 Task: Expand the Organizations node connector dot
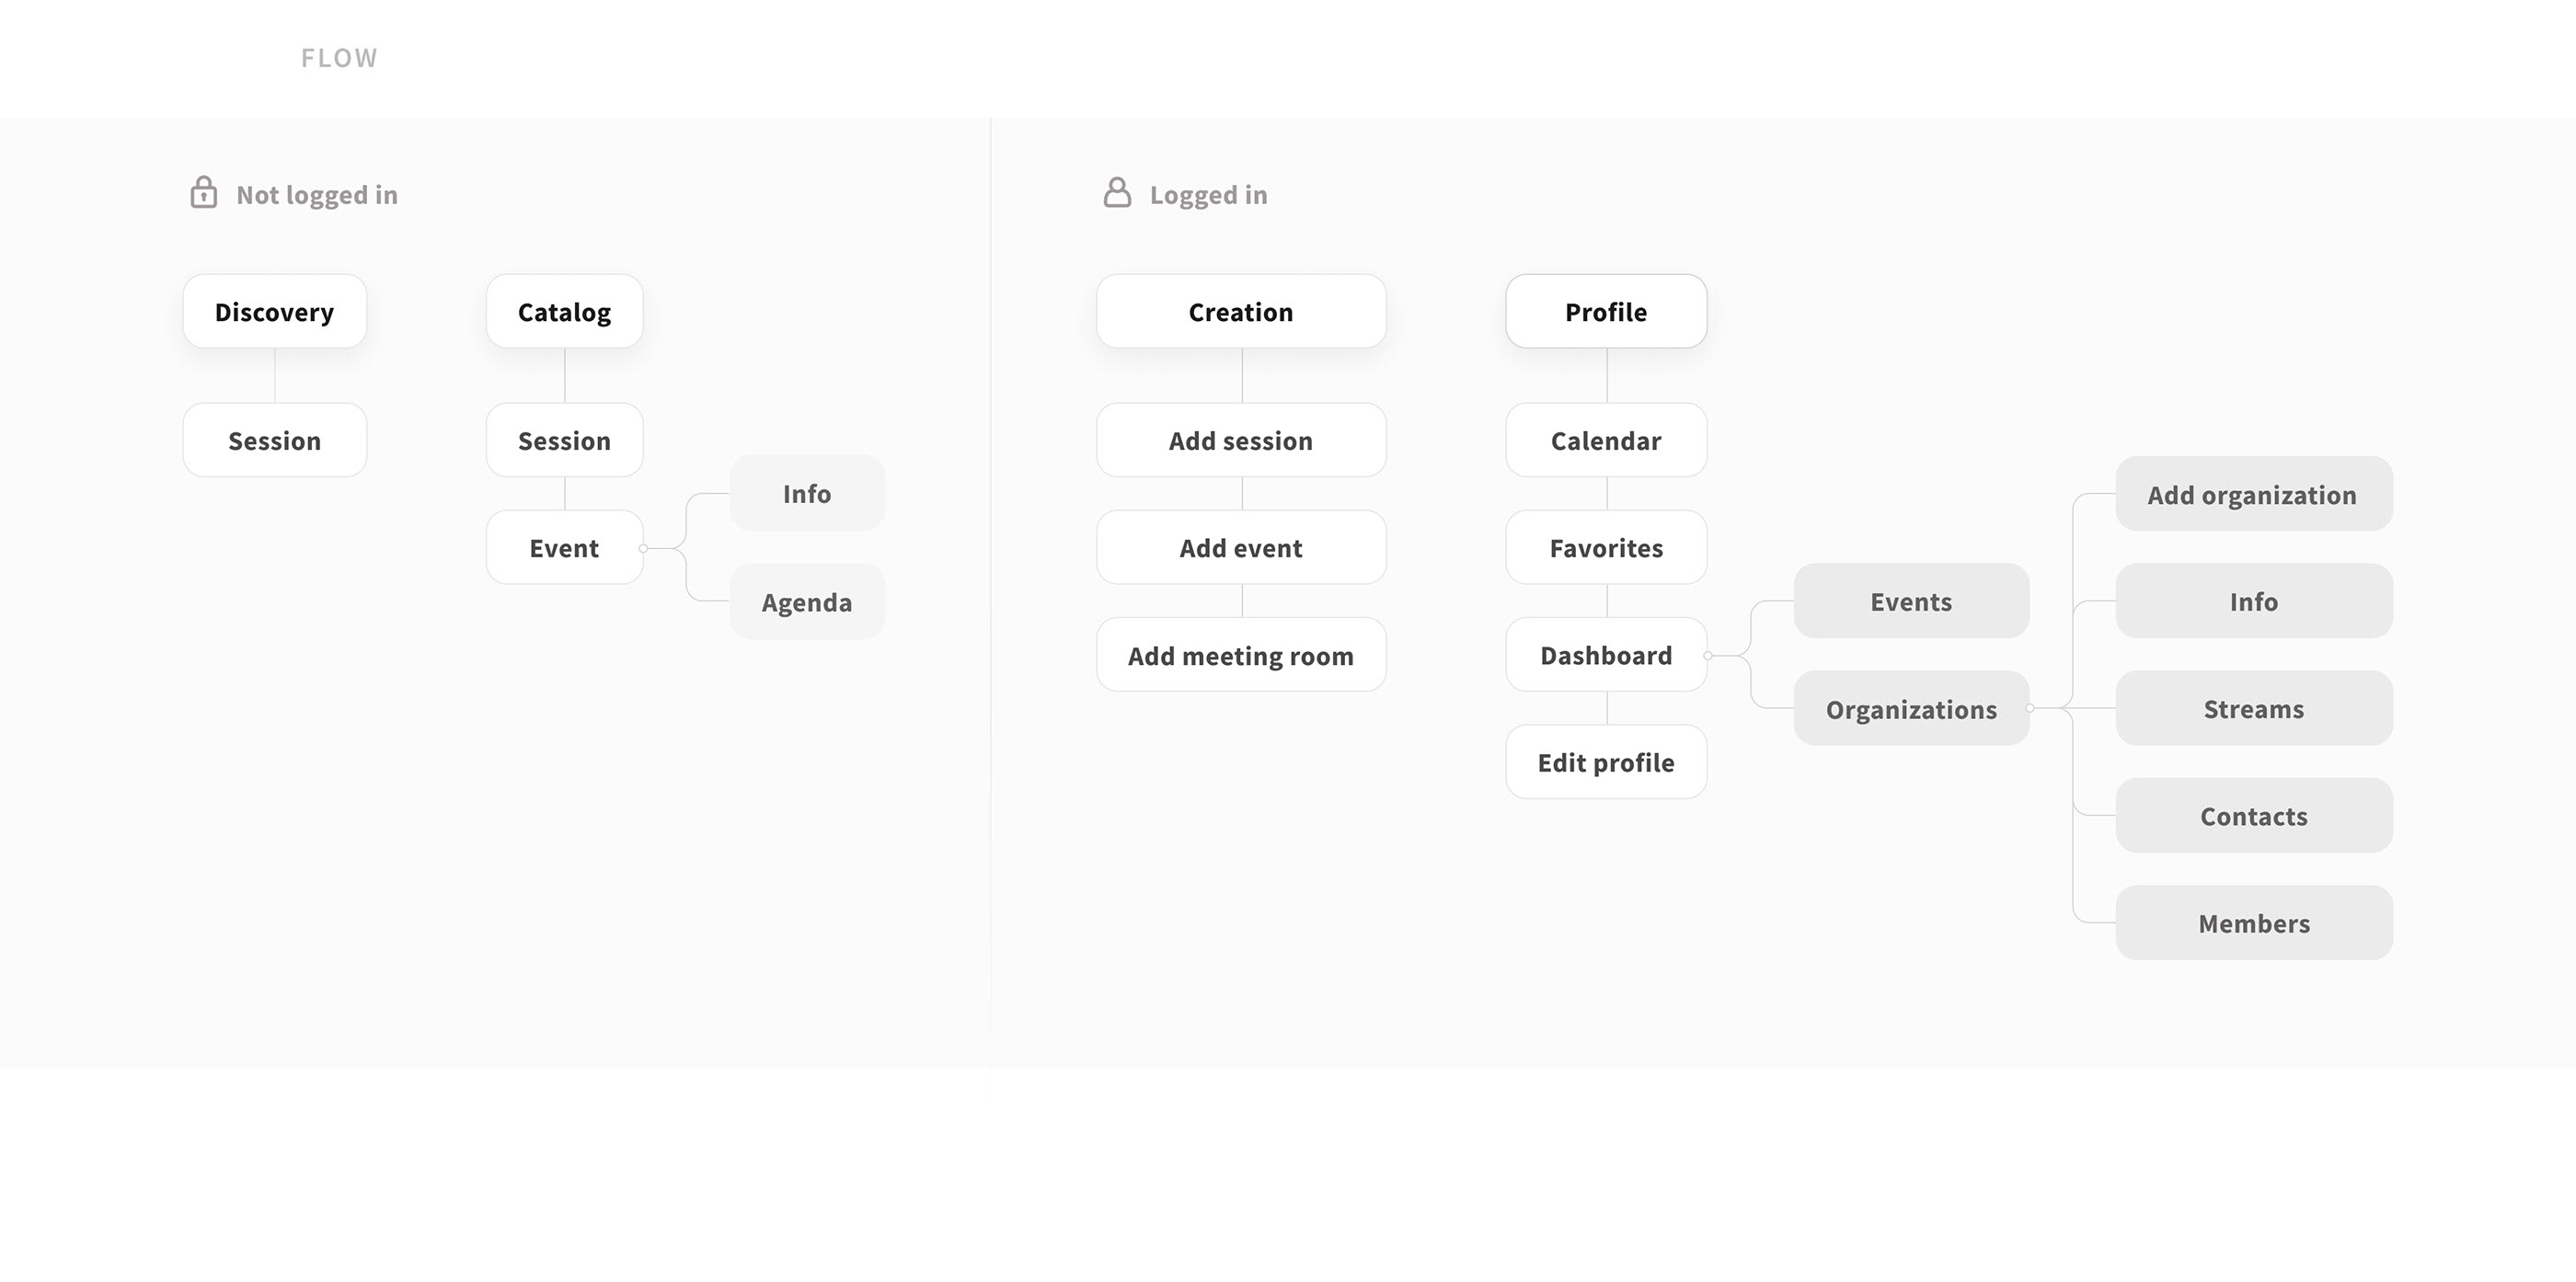pos(2030,708)
